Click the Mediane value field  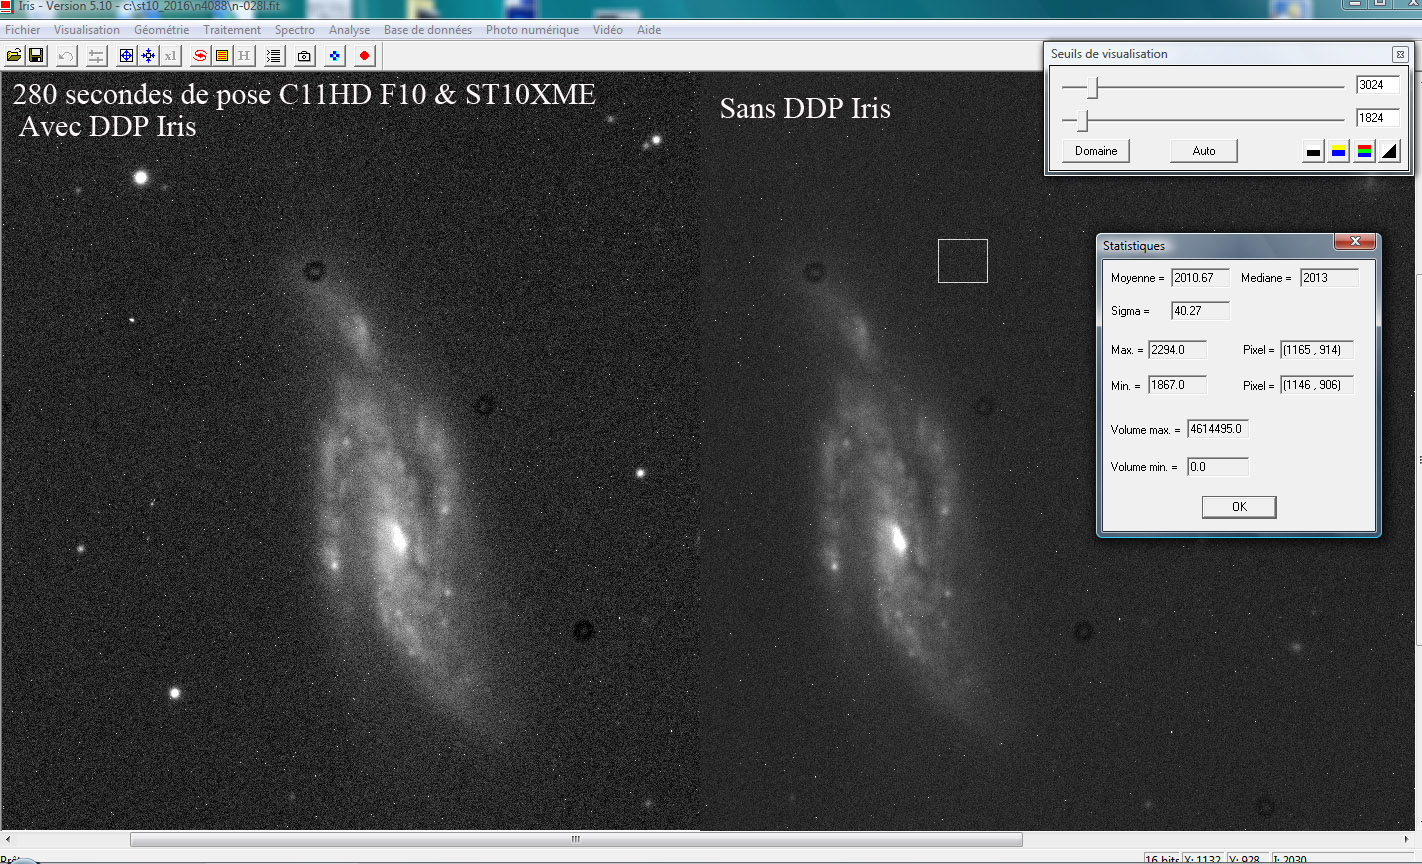click(1329, 278)
